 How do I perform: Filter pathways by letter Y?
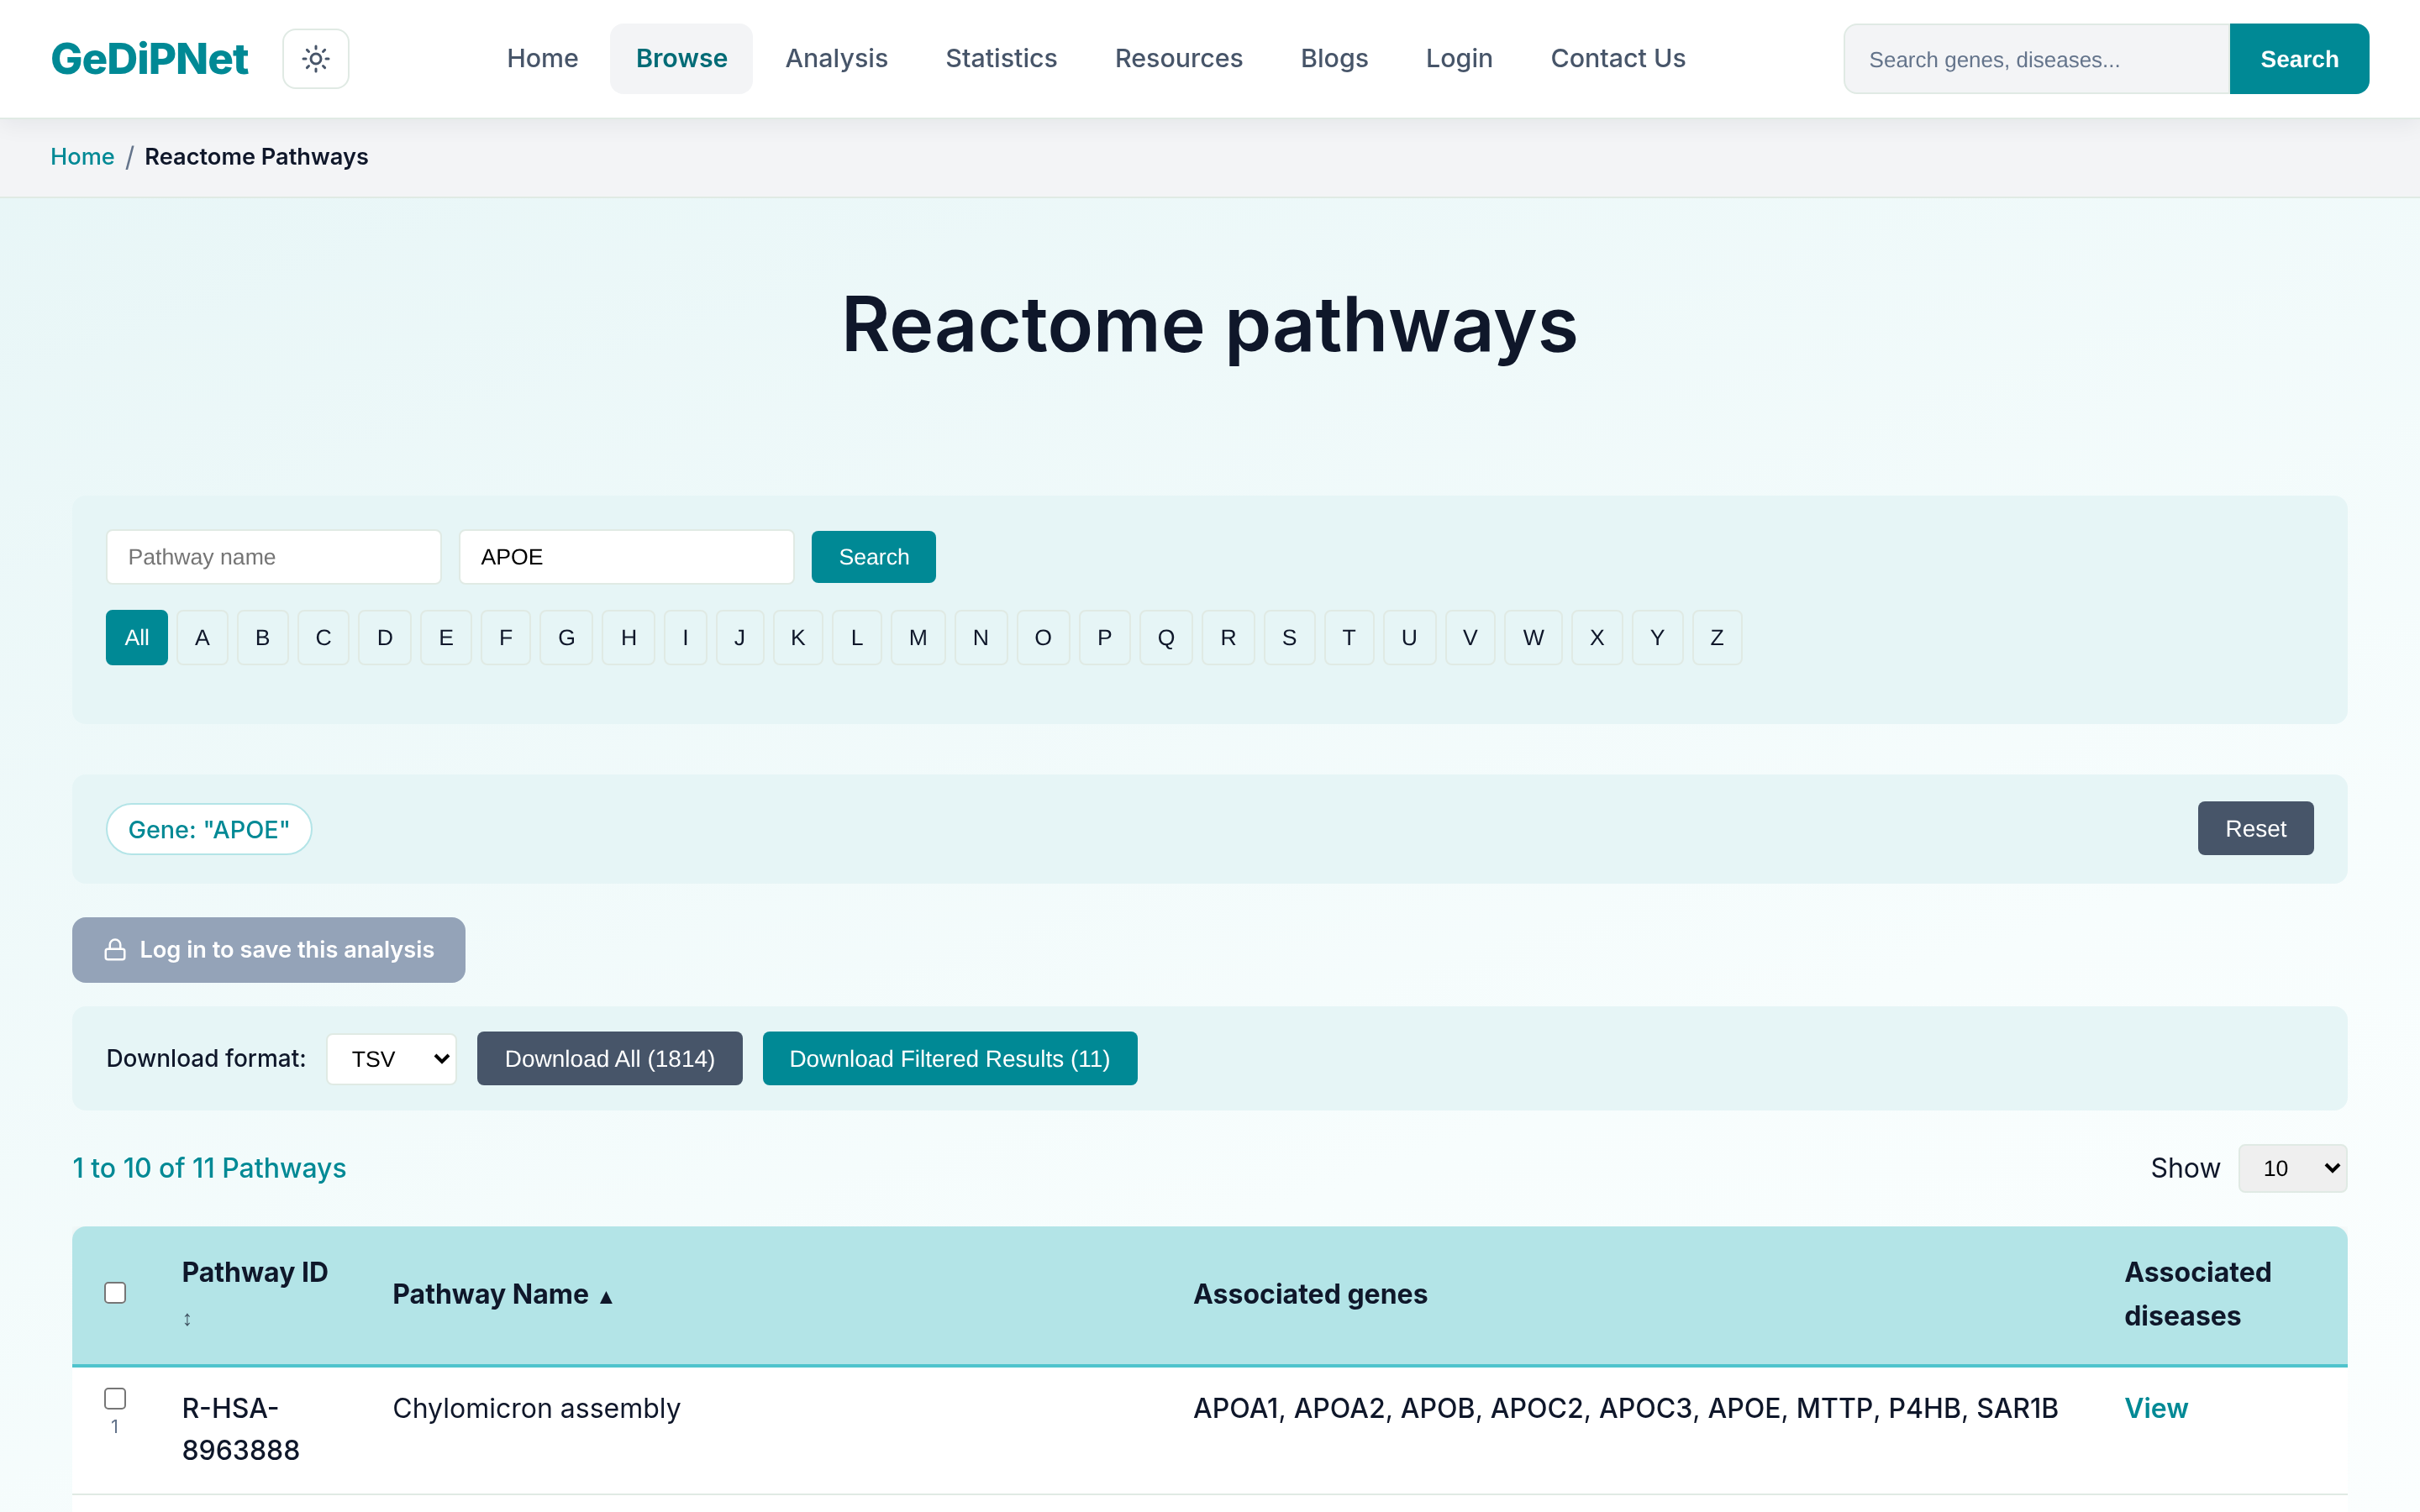pos(1657,638)
